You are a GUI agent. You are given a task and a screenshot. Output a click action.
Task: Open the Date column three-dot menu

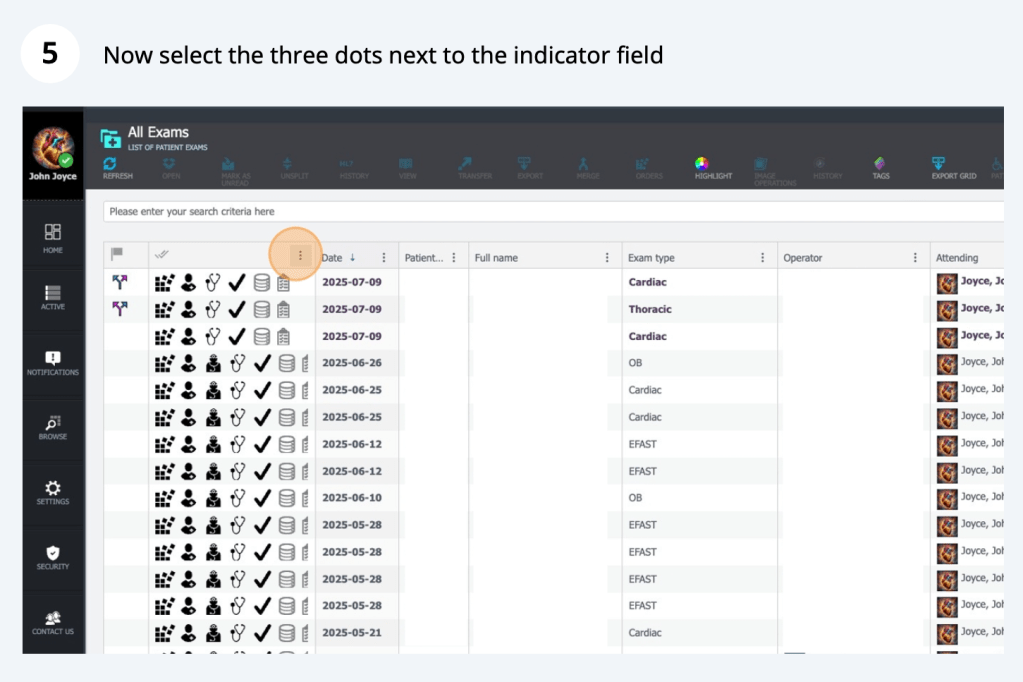(x=384, y=257)
